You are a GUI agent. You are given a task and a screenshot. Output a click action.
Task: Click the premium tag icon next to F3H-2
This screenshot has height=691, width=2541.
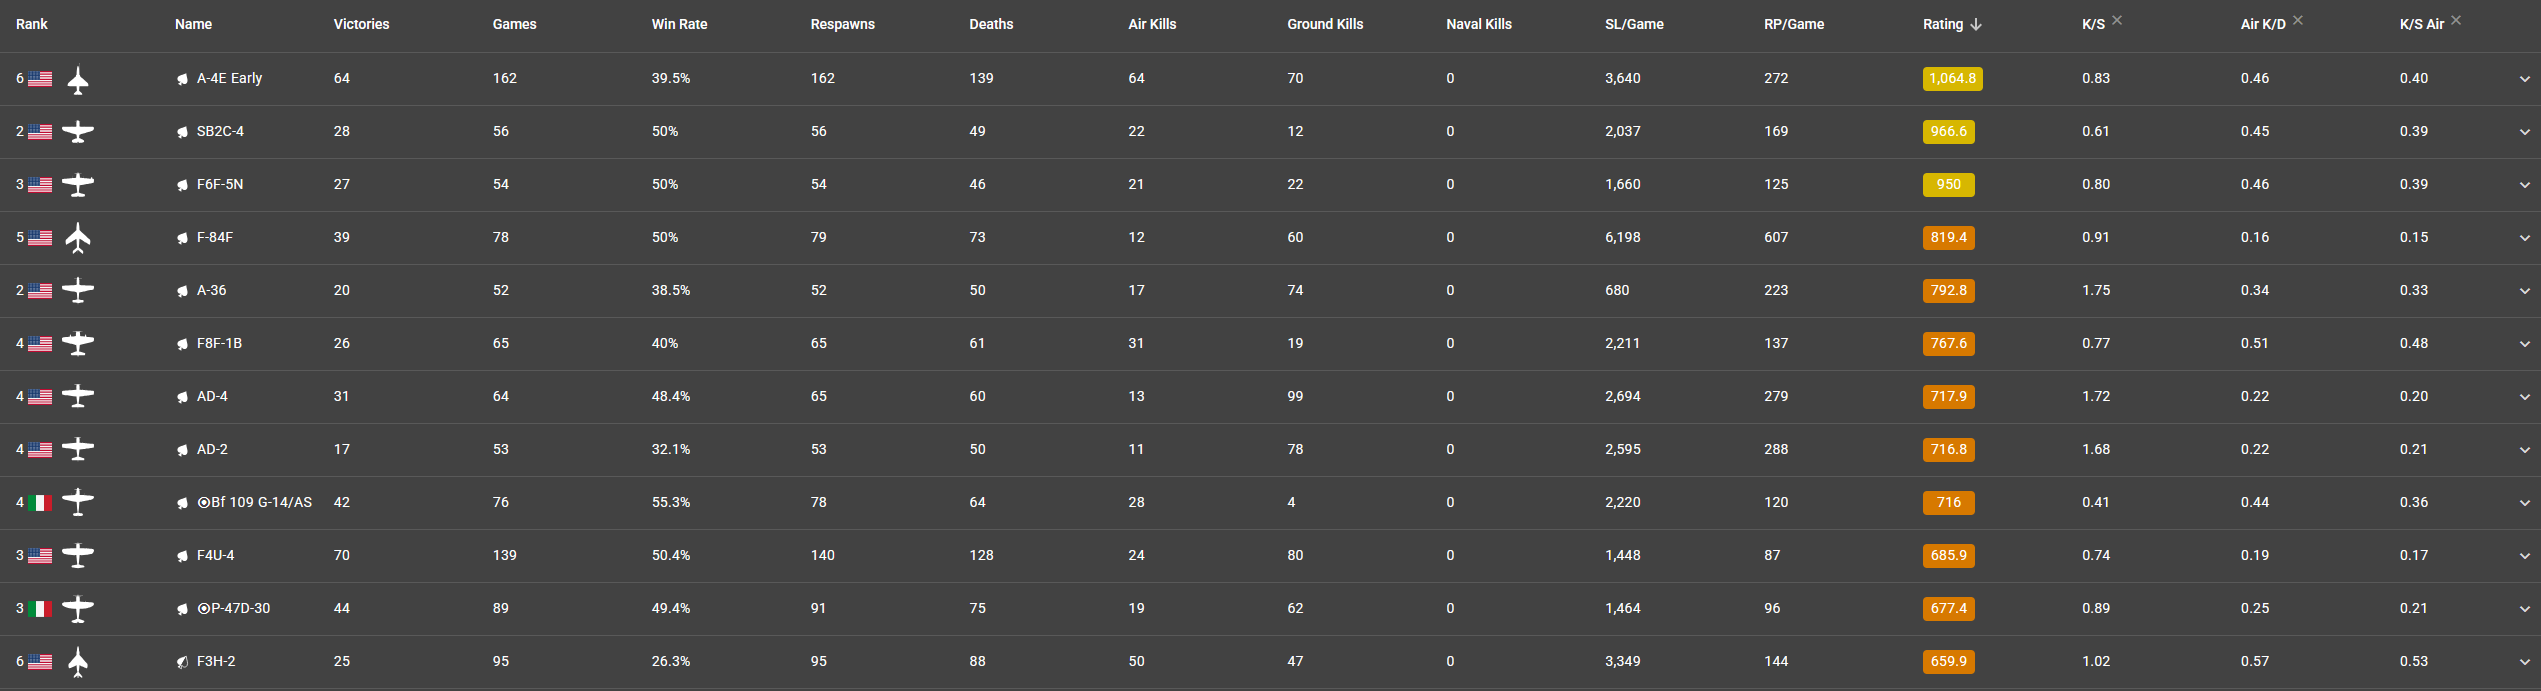182,662
